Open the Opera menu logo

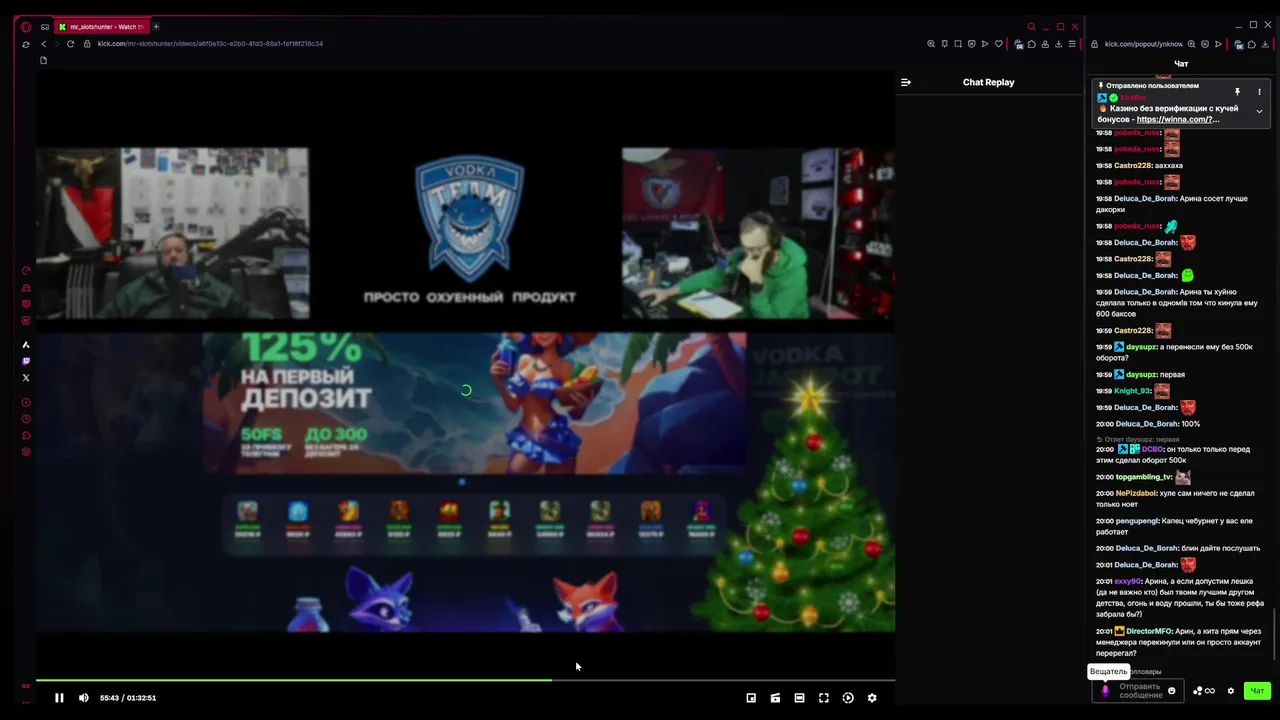tap(26, 27)
